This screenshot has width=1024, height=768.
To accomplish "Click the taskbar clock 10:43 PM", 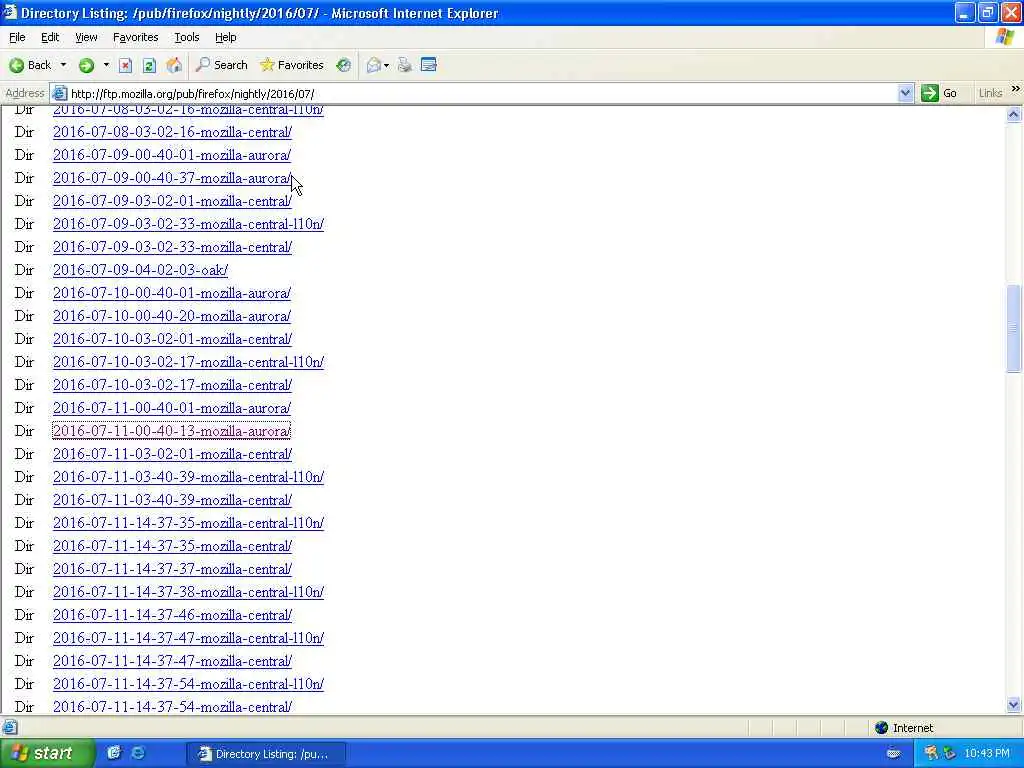I will click(x=987, y=754).
